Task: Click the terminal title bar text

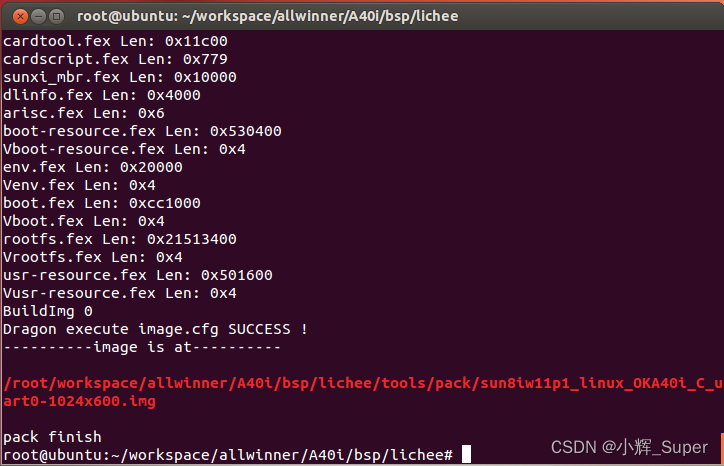Action: click(x=267, y=16)
